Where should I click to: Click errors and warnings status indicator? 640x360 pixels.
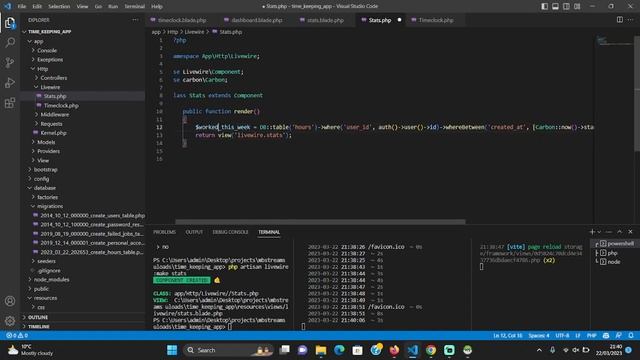pos(17,336)
